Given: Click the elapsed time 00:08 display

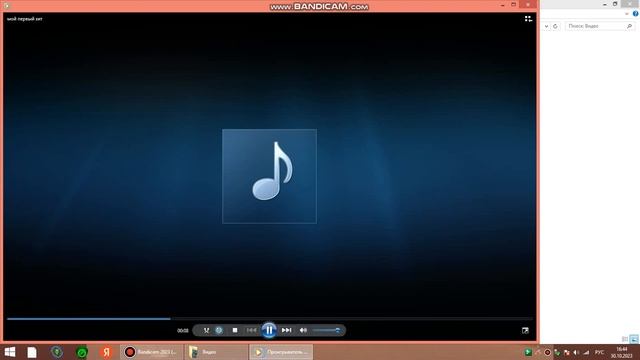Looking at the screenshot, I should (x=183, y=331).
